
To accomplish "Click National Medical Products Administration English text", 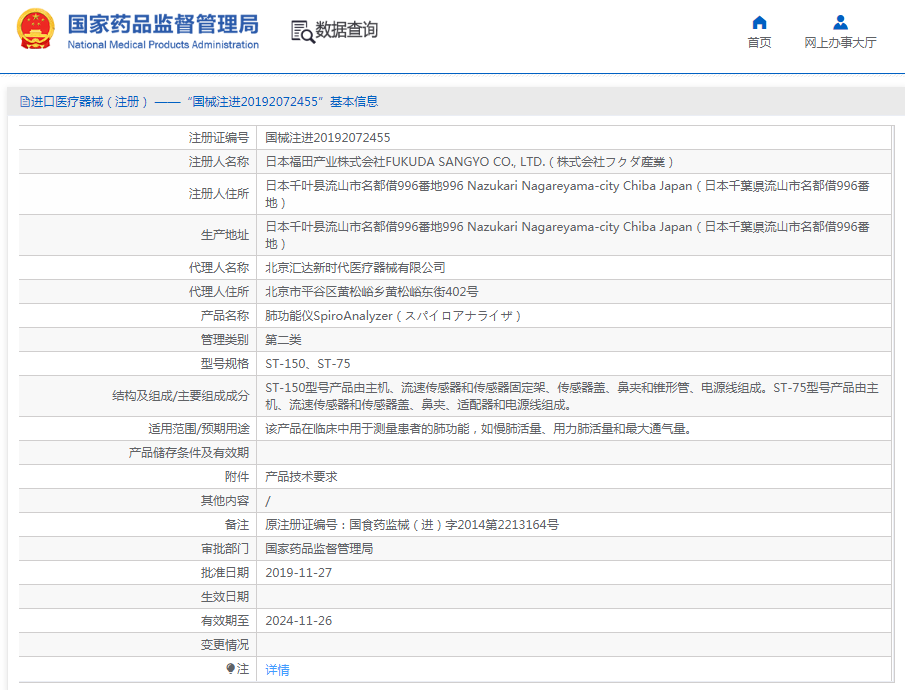I will pyautogui.click(x=163, y=45).
